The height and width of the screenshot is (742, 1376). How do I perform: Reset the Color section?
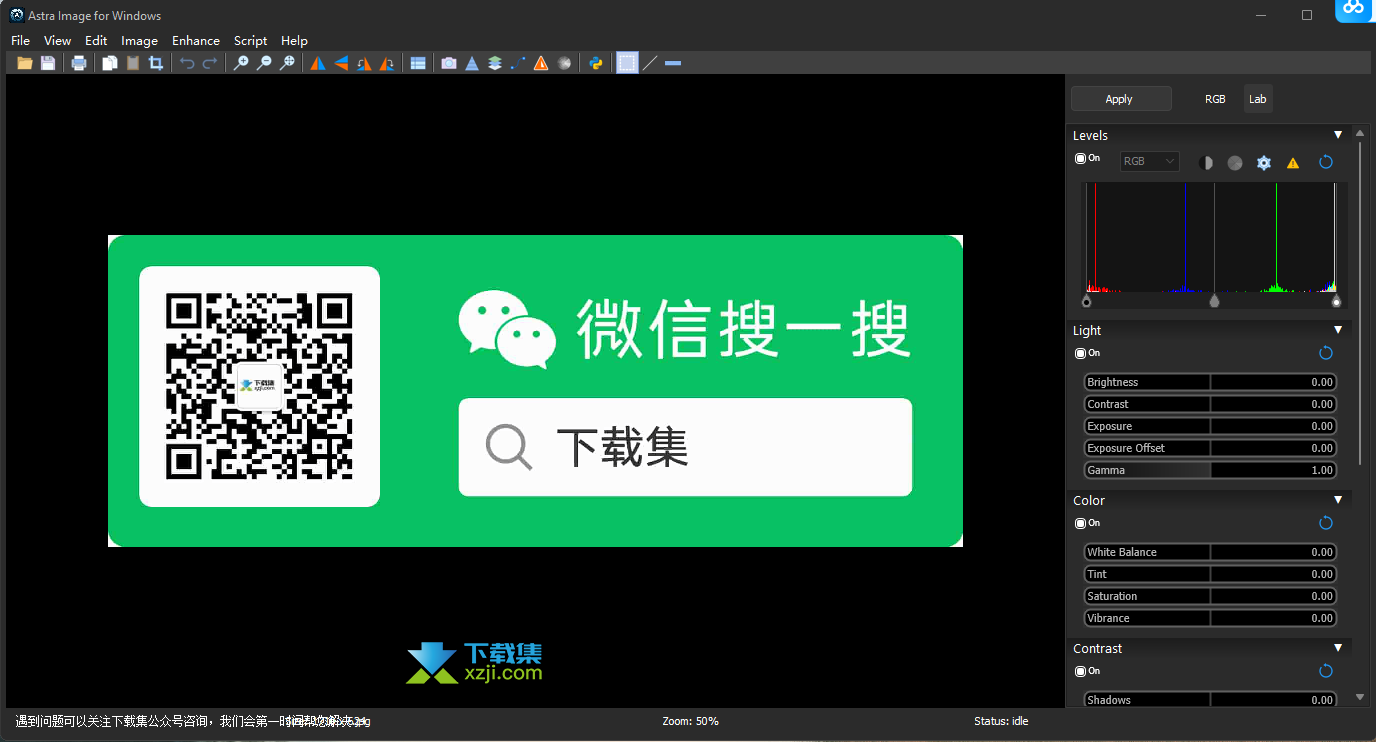tap(1326, 523)
